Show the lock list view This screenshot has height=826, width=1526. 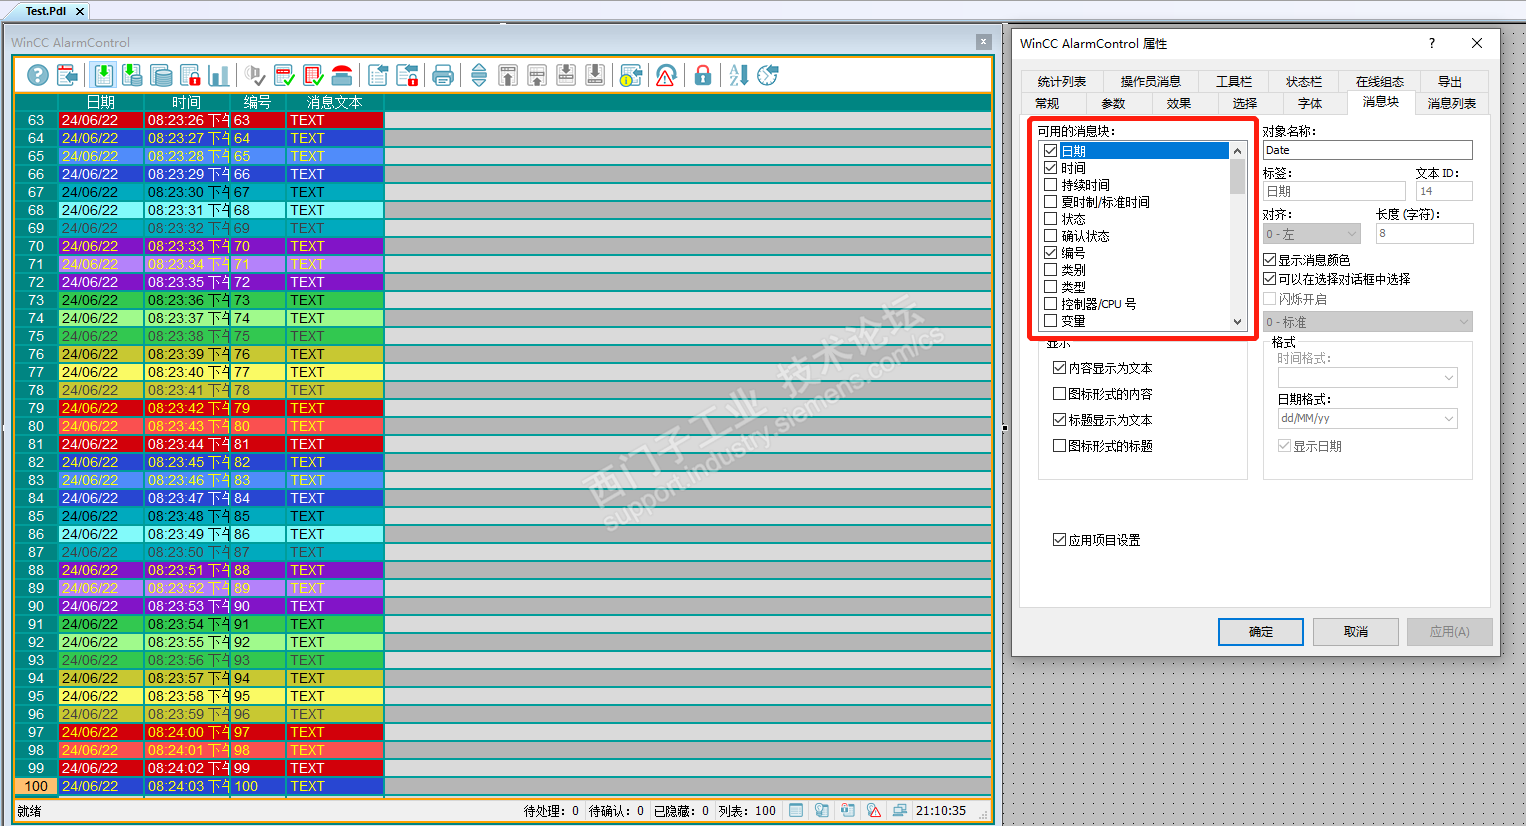(x=190, y=75)
